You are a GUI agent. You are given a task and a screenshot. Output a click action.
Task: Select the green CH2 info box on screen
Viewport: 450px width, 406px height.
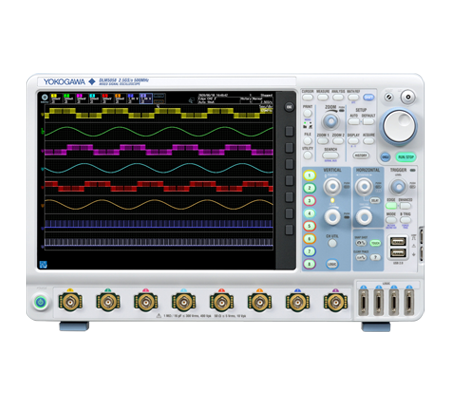coord(69,98)
